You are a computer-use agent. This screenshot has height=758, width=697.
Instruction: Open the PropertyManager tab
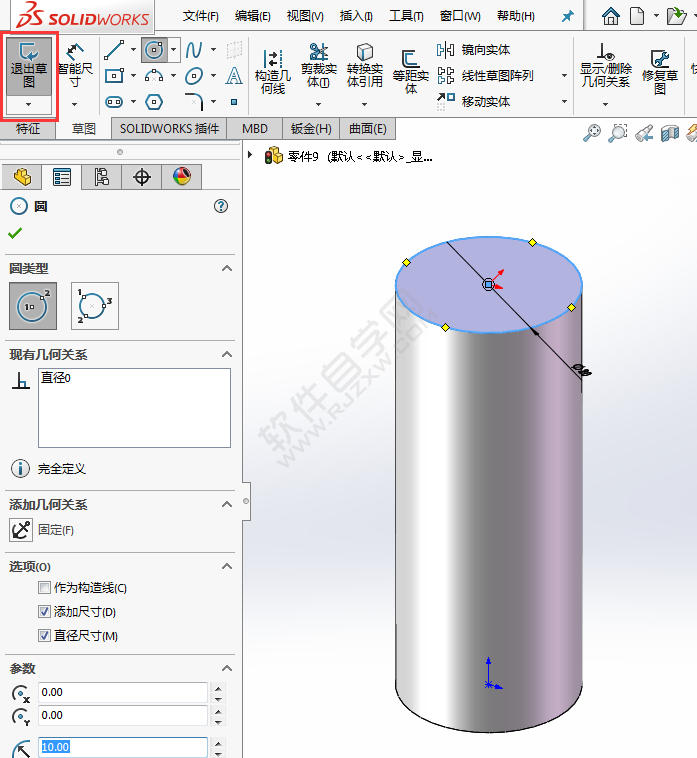pyautogui.click(x=61, y=177)
